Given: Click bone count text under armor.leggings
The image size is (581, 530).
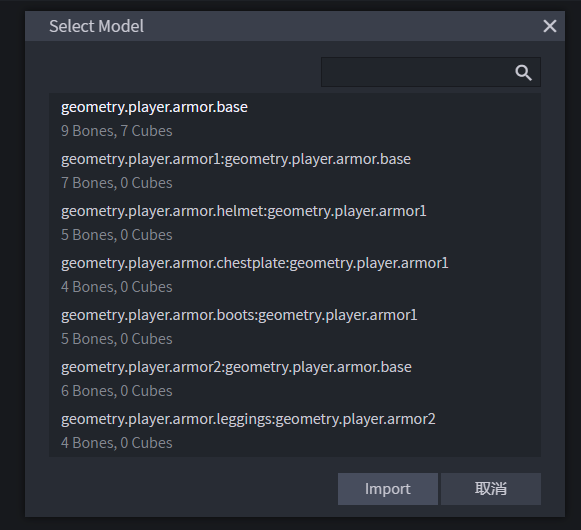Looking at the screenshot, I should [x=117, y=443].
